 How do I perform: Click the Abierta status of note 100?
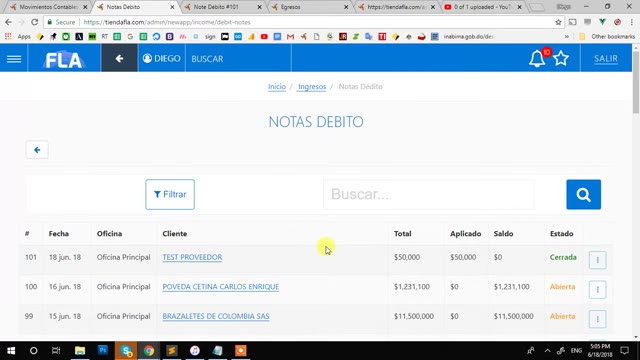(x=562, y=287)
